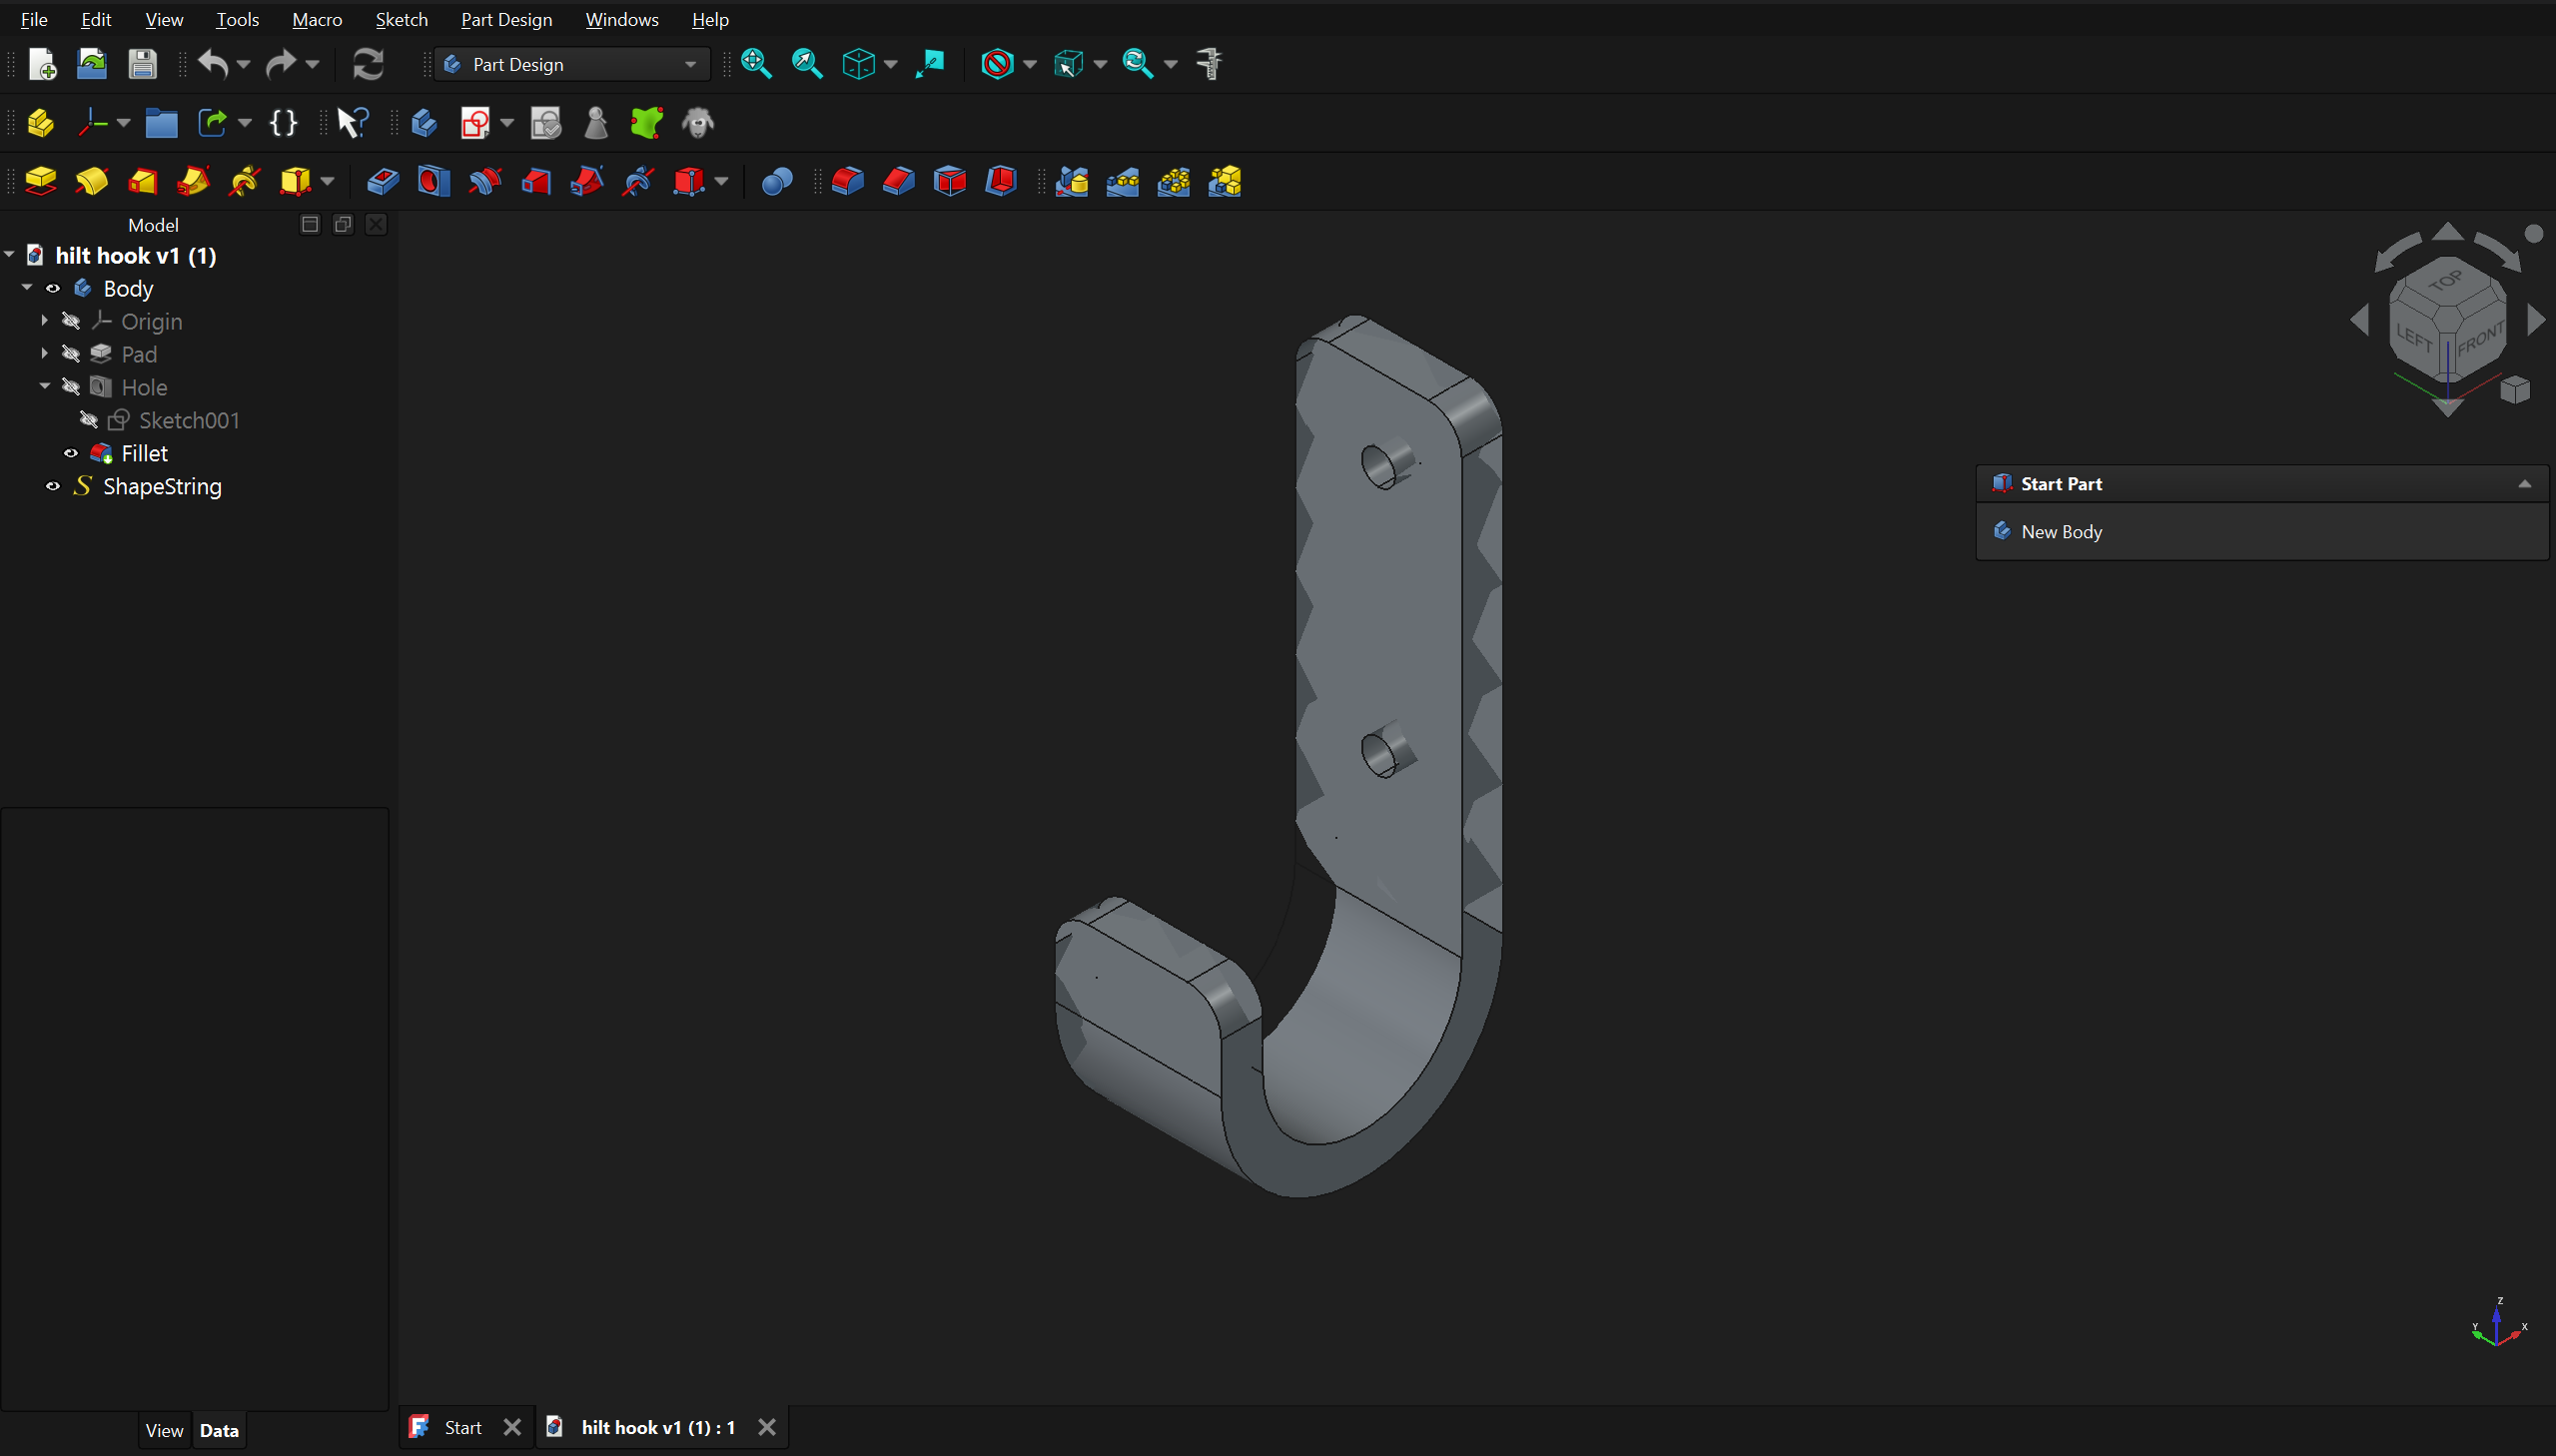This screenshot has height=1456, width=2556.
Task: Run the Groove feature tool
Action: point(485,181)
